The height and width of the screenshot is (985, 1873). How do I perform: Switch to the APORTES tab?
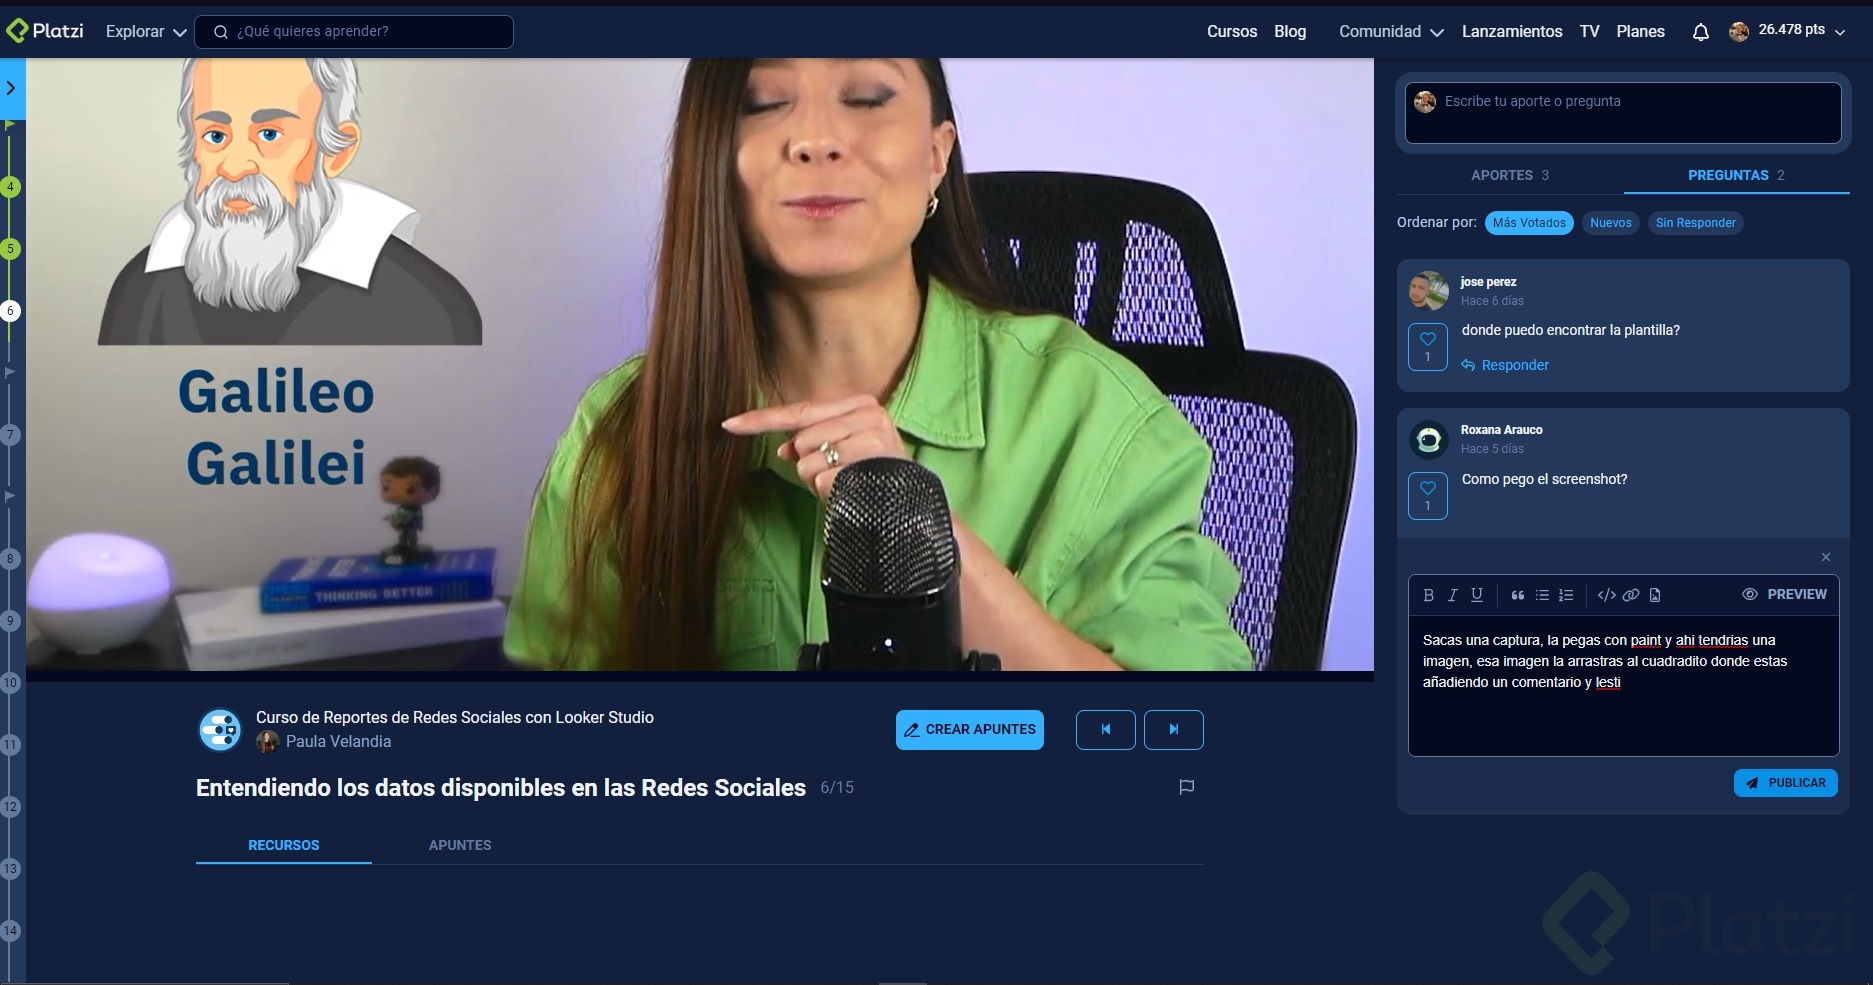pos(1509,174)
